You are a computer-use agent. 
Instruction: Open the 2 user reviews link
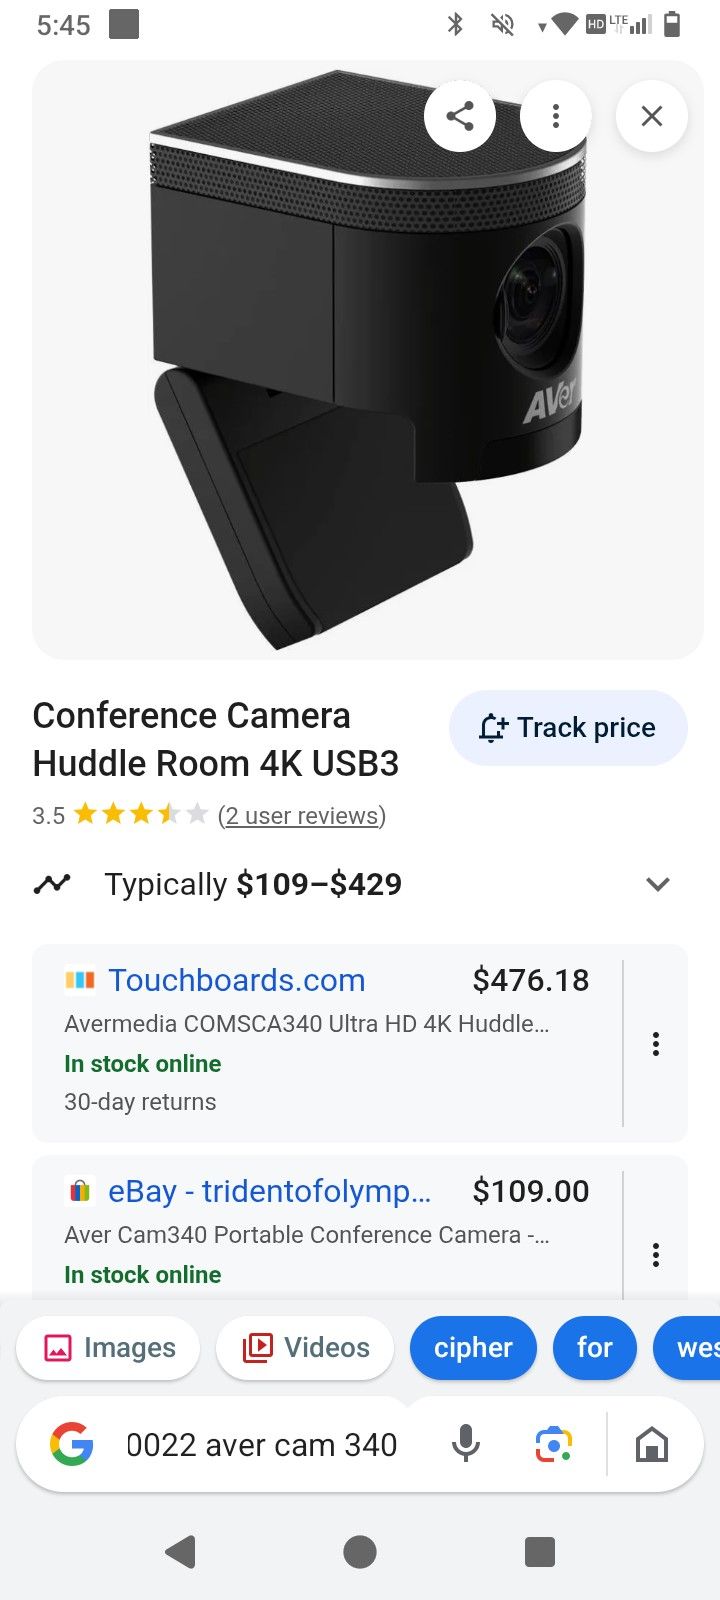pyautogui.click(x=302, y=816)
